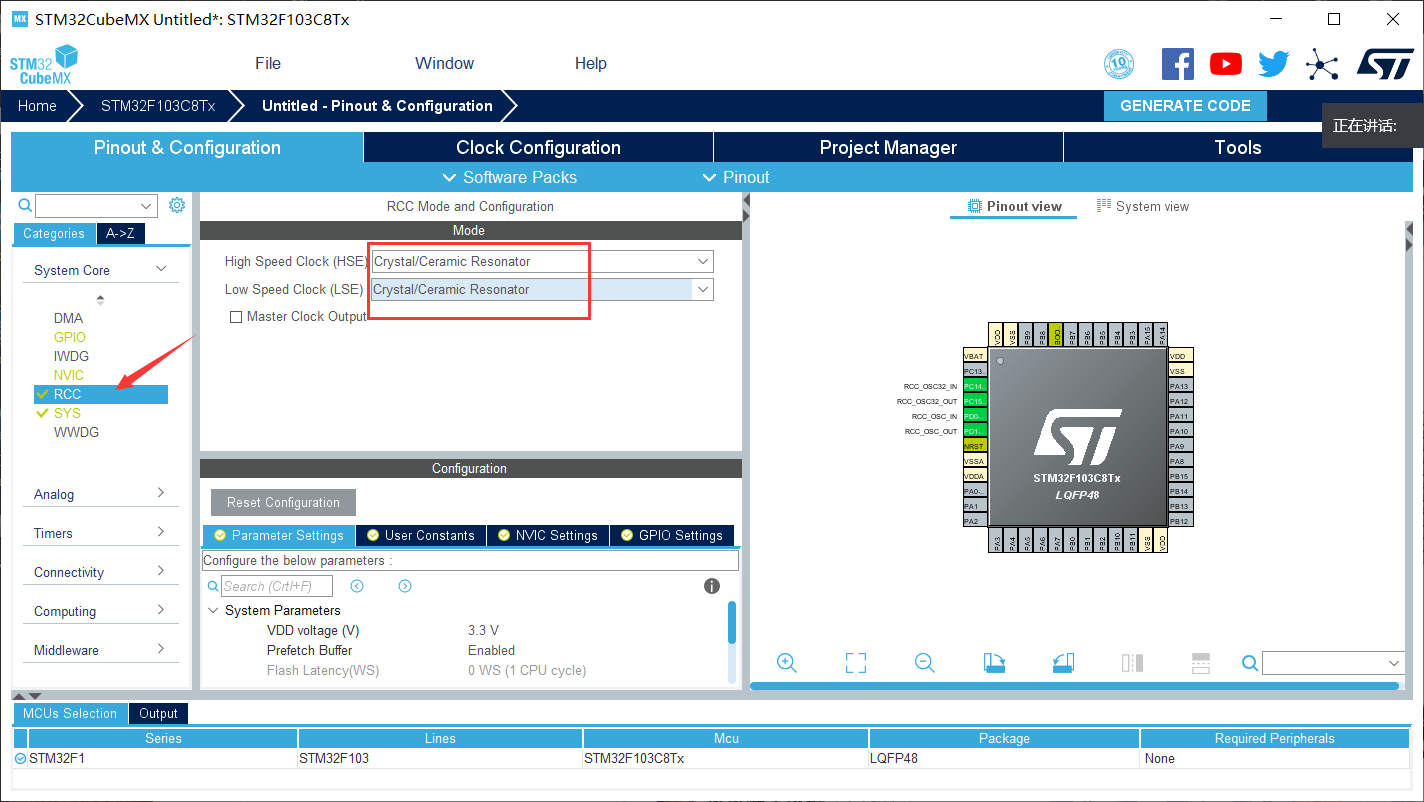Click the info icon in Parameter Settings
Image resolution: width=1424 pixels, height=802 pixels.
[x=712, y=586]
